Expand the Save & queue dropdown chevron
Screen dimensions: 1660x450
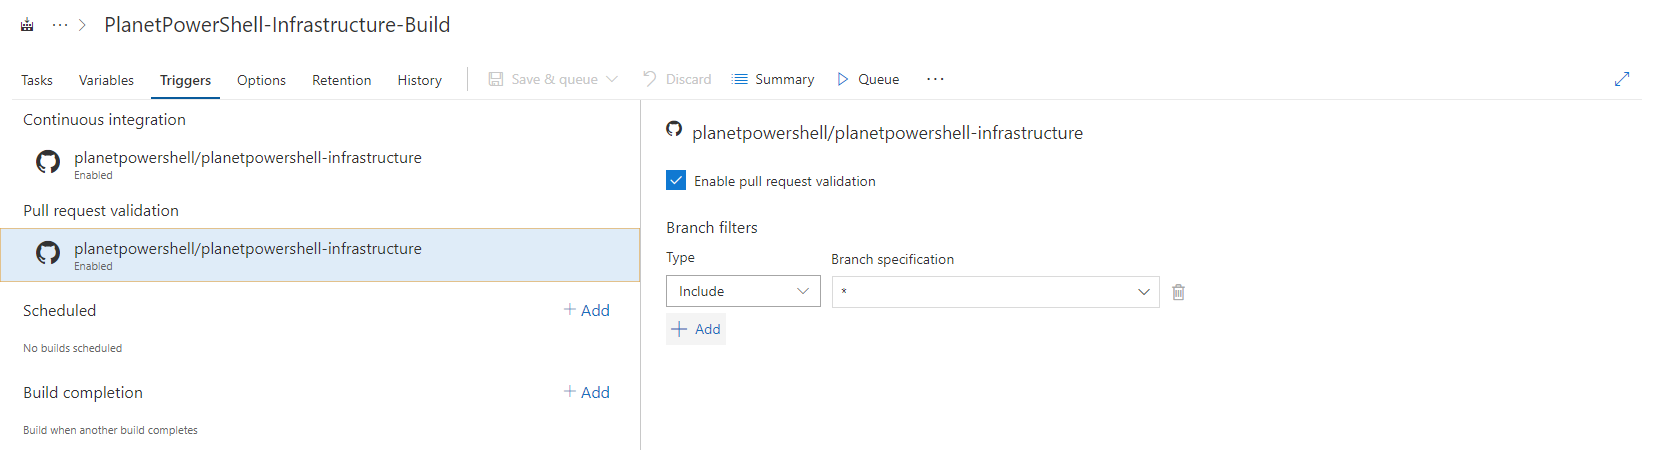point(612,79)
